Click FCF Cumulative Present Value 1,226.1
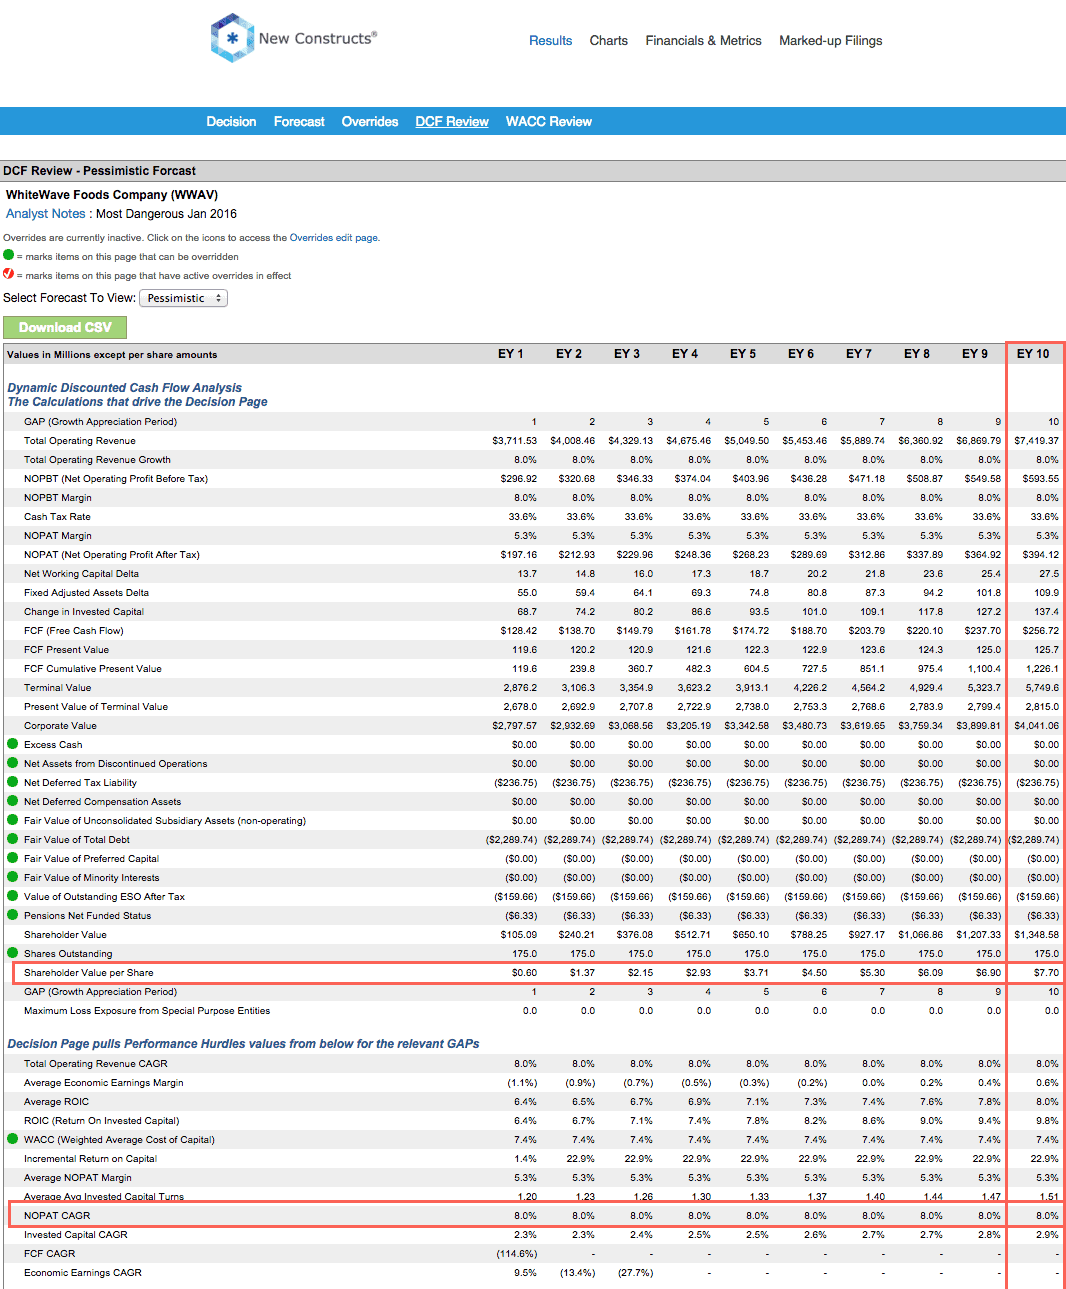The width and height of the screenshot is (1066, 1289). (x=1042, y=669)
